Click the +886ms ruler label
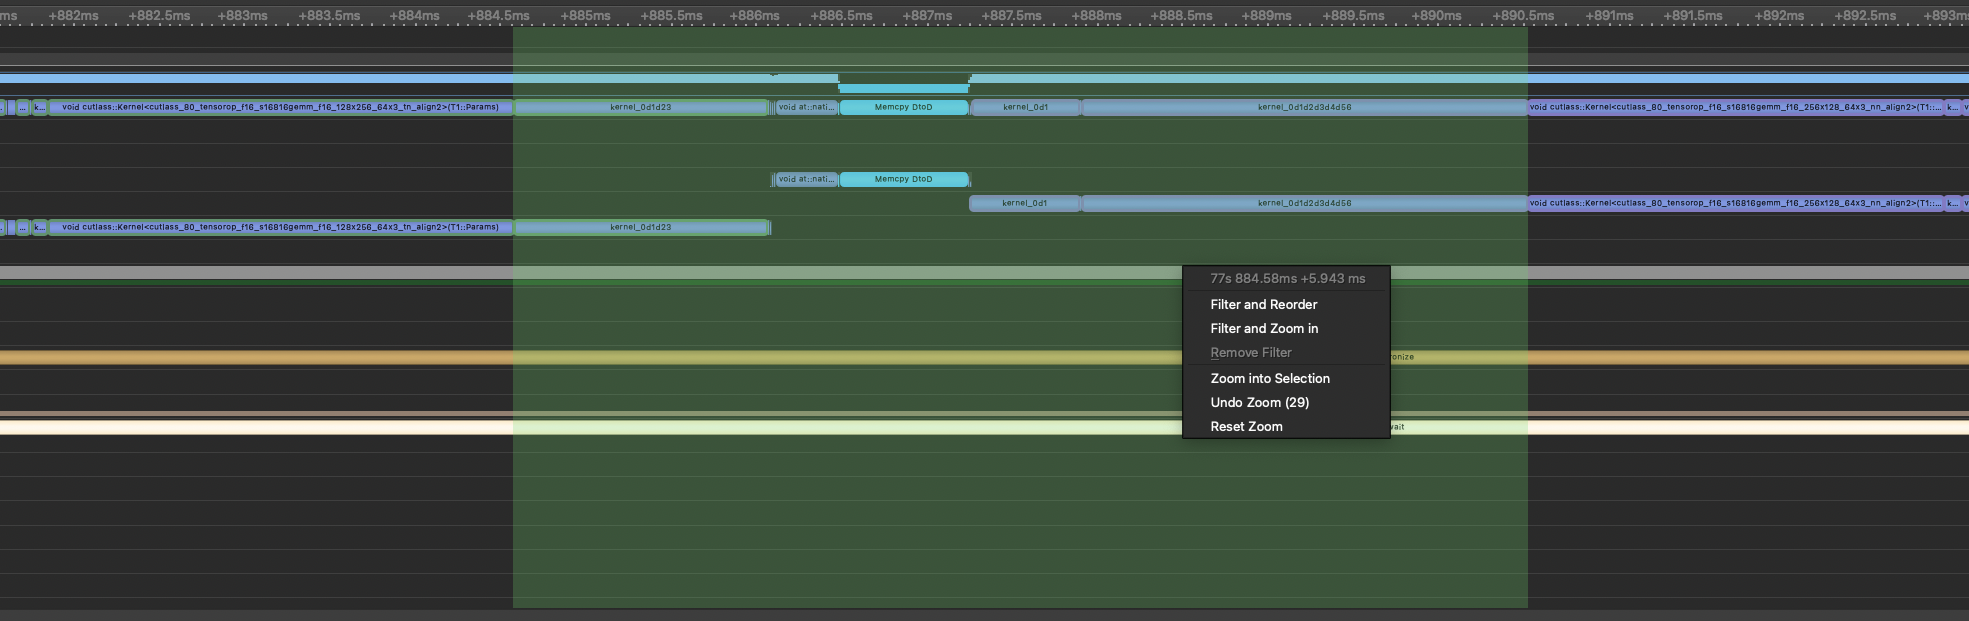1969x621 pixels. pyautogui.click(x=754, y=16)
